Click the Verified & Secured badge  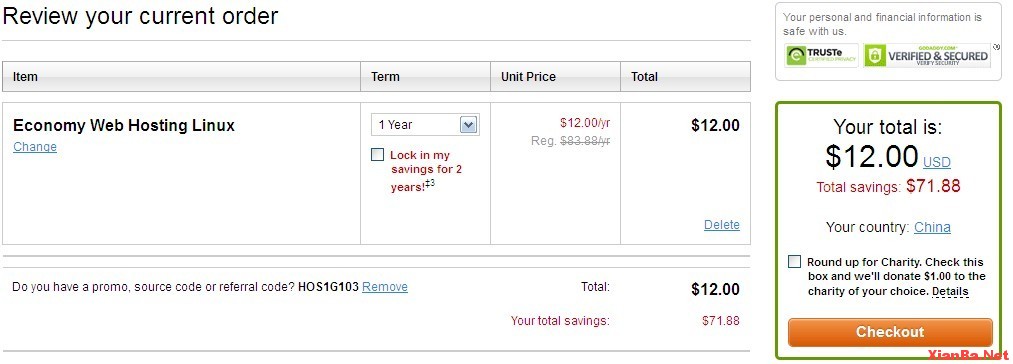(x=927, y=56)
